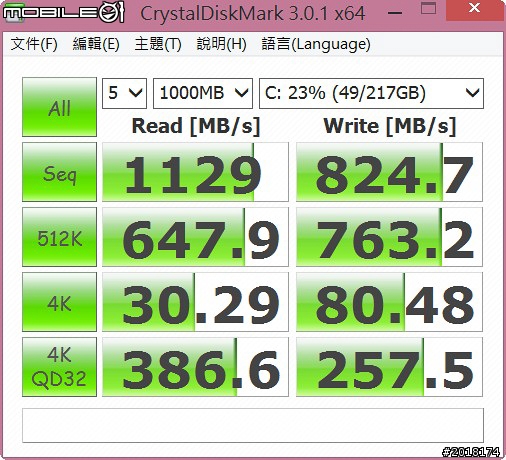
Task: Expand the test size dropdown 1000MB
Action: tap(203, 93)
